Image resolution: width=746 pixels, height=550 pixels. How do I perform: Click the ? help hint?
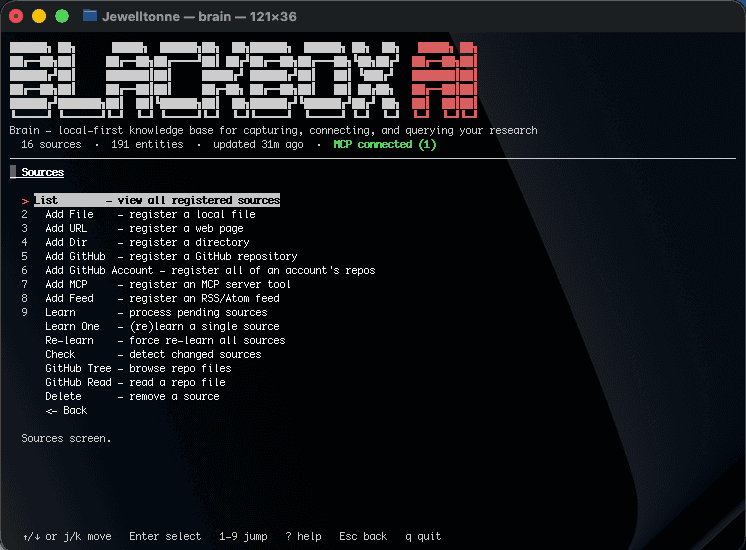click(303, 536)
